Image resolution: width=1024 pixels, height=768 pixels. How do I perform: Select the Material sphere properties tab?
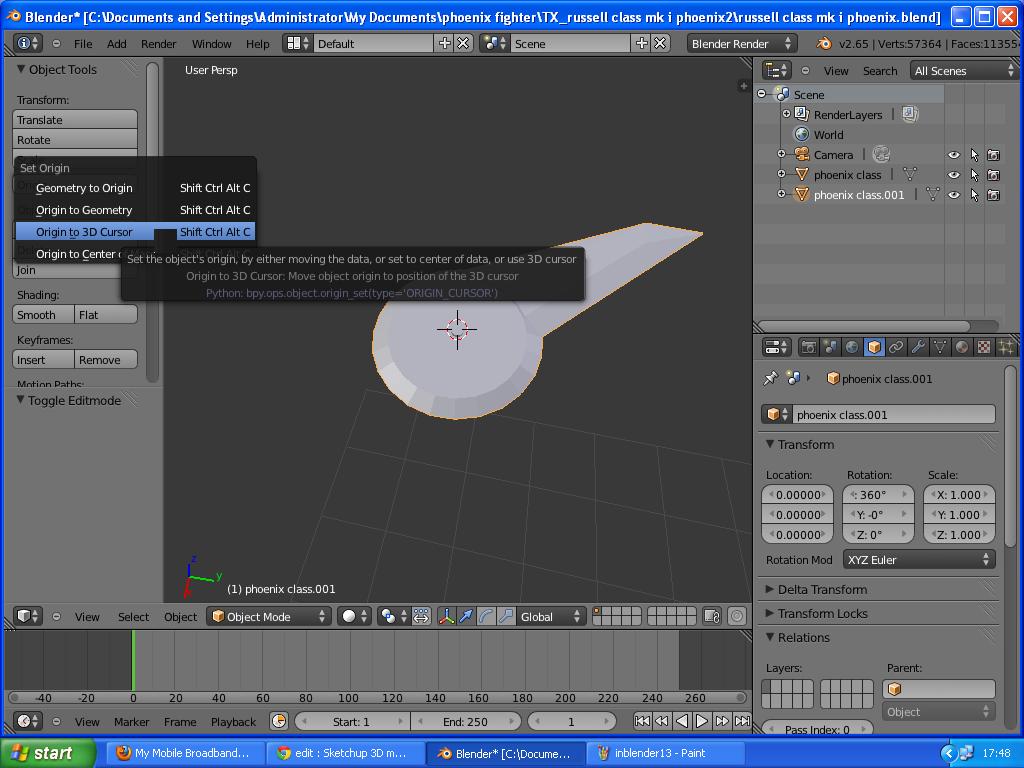[x=962, y=346]
